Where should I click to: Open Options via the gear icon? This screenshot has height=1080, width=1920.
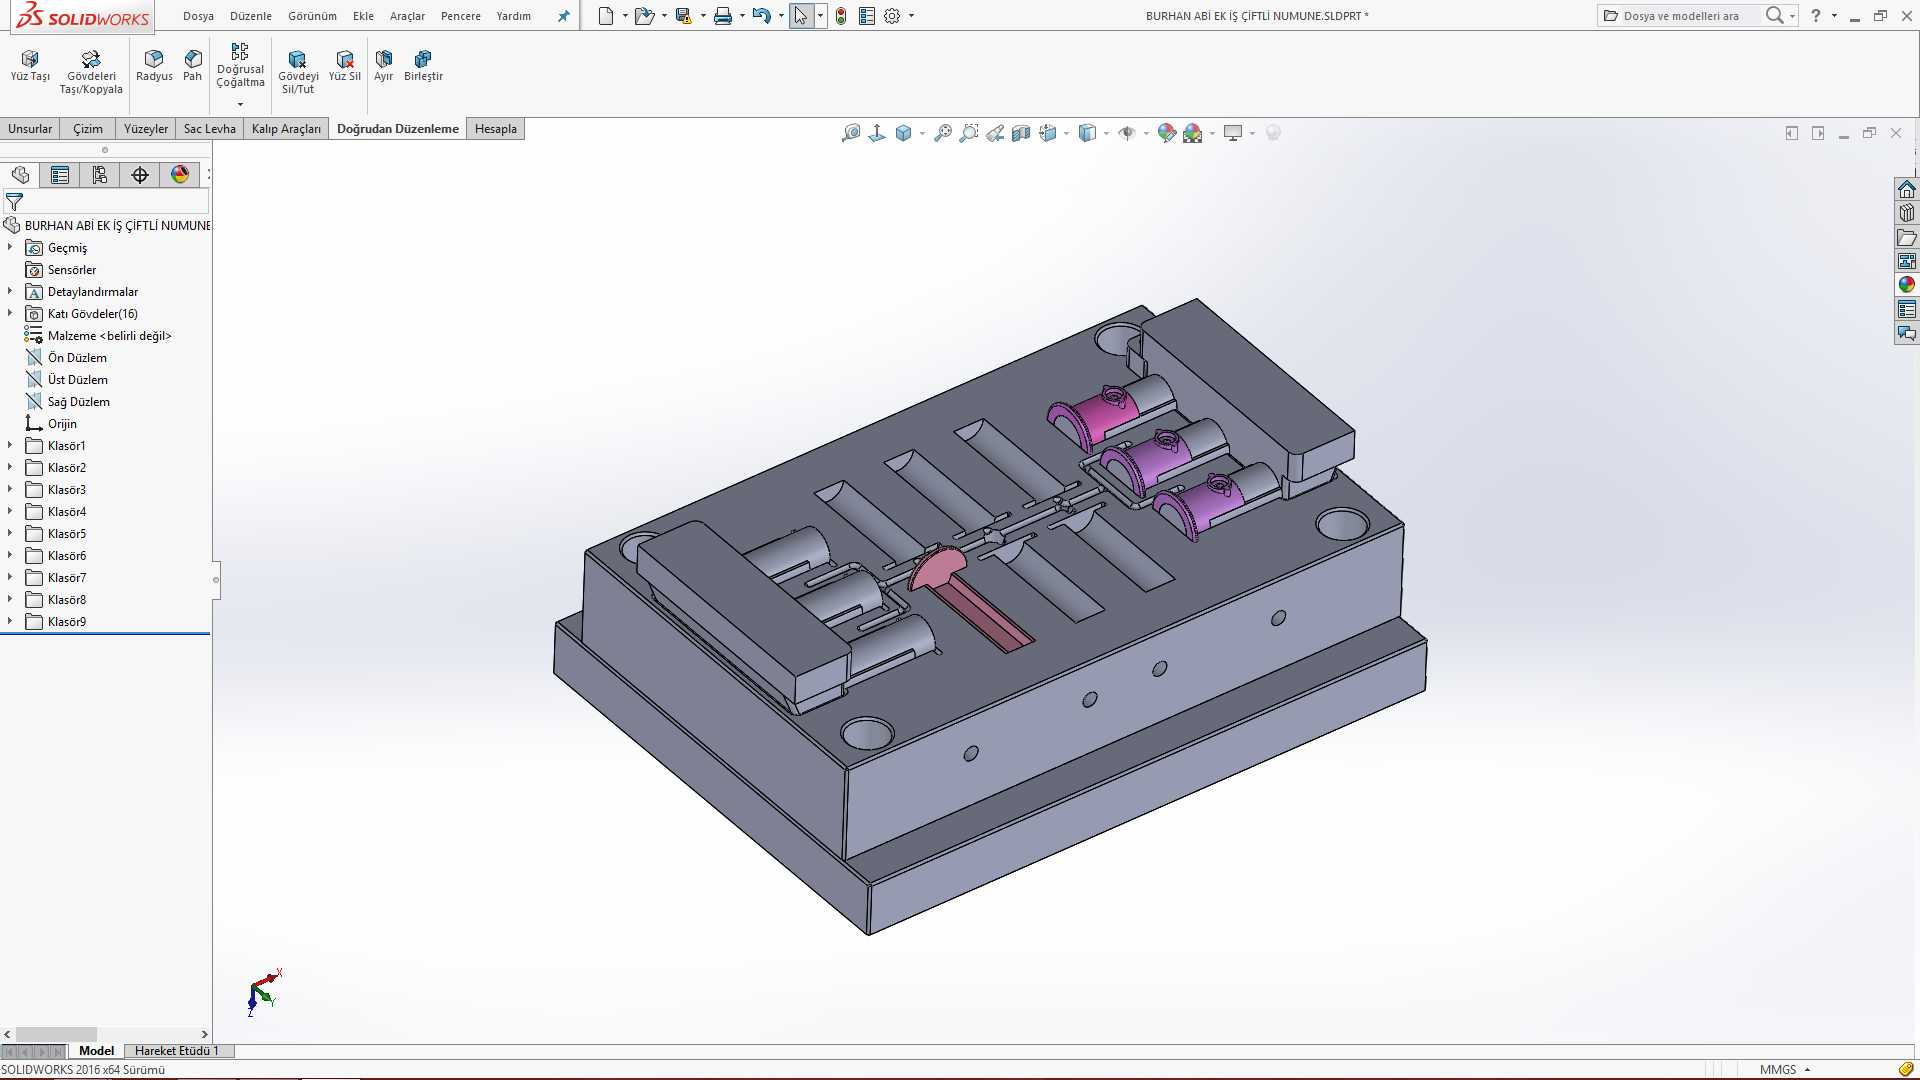pos(893,16)
